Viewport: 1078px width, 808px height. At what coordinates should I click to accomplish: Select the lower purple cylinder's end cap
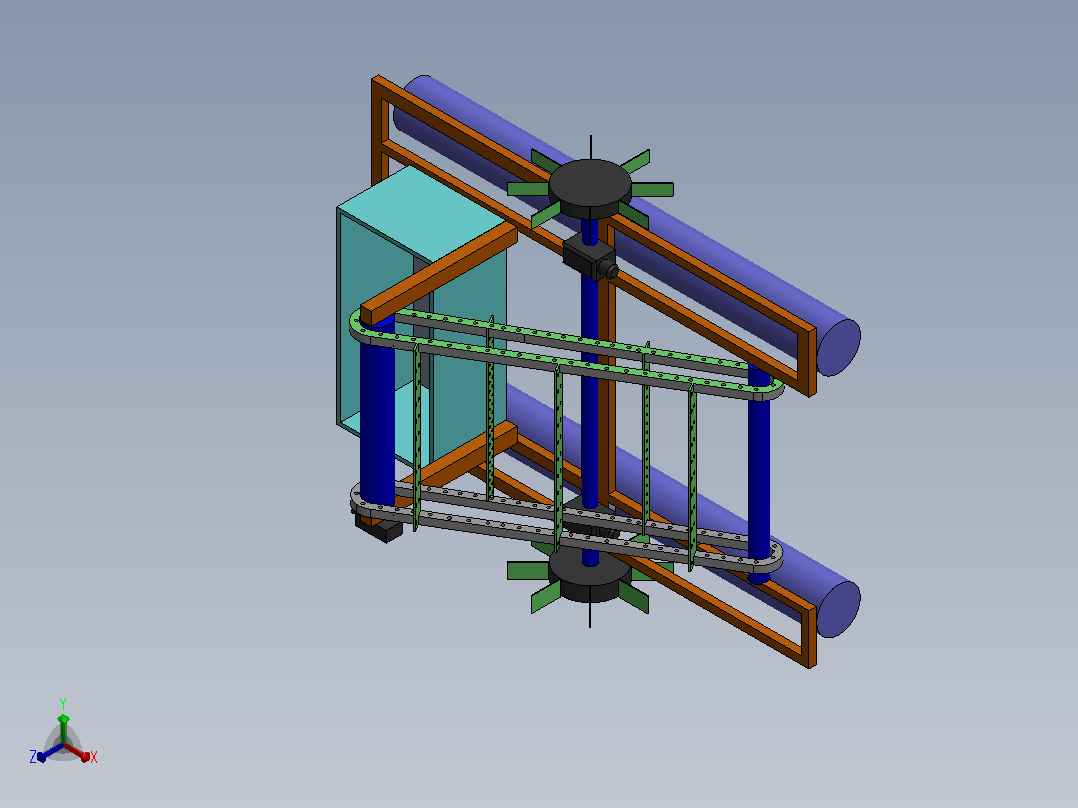(837, 609)
